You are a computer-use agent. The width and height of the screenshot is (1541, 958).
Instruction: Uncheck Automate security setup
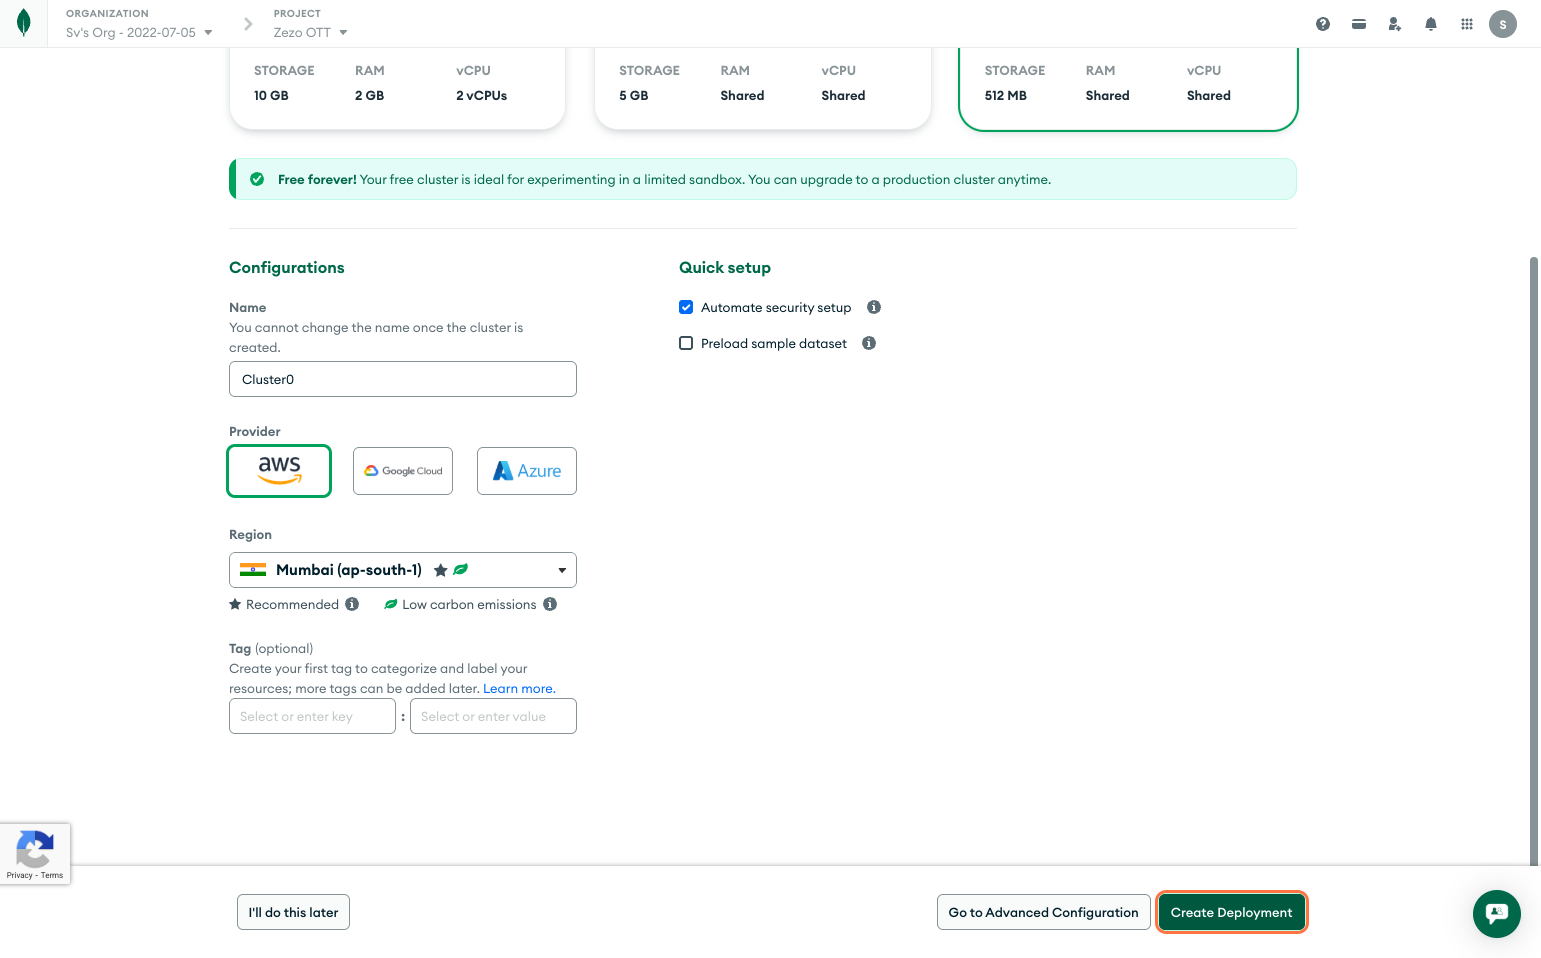[x=686, y=307]
